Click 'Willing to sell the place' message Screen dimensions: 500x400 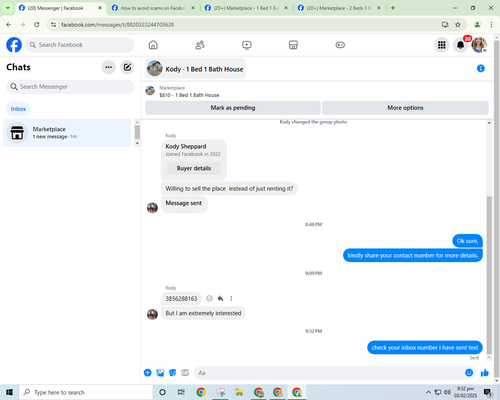229,189
